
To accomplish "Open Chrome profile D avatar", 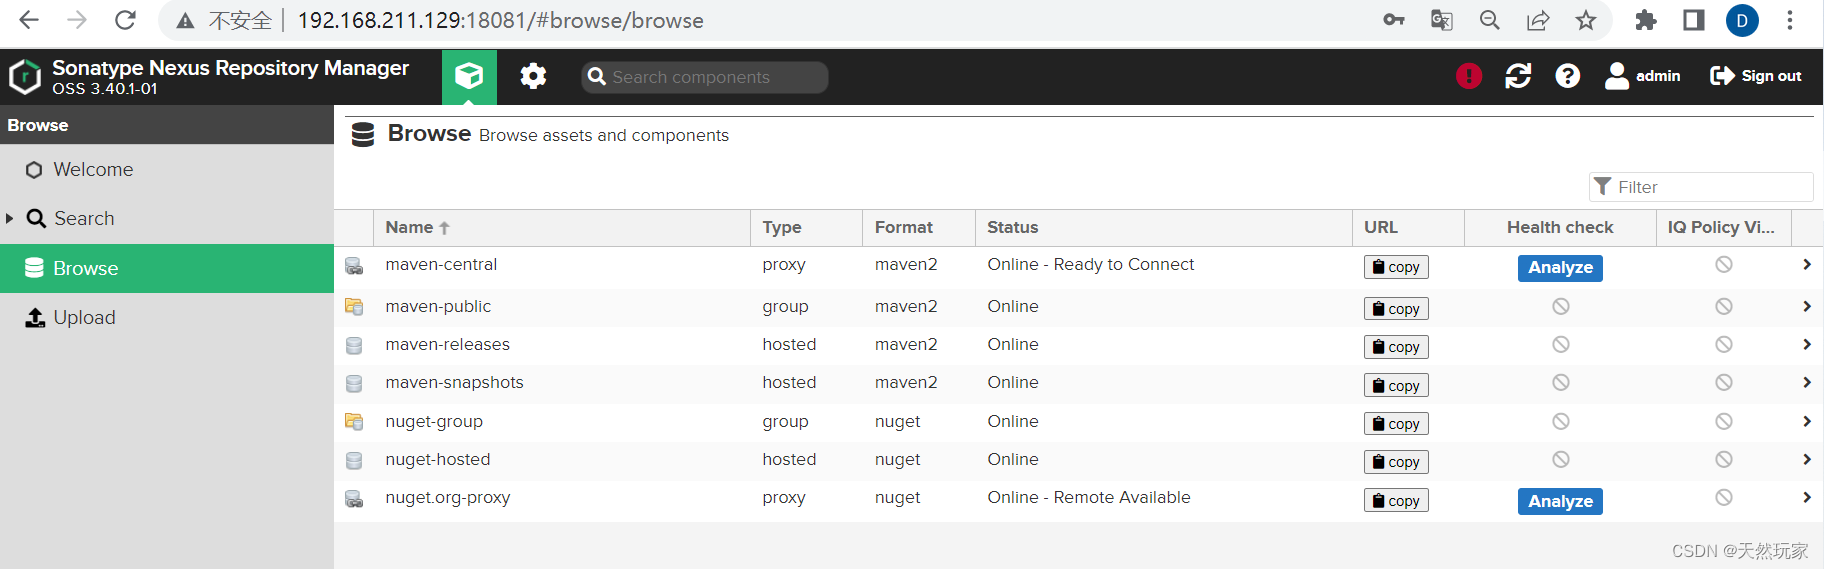I will (x=1742, y=20).
